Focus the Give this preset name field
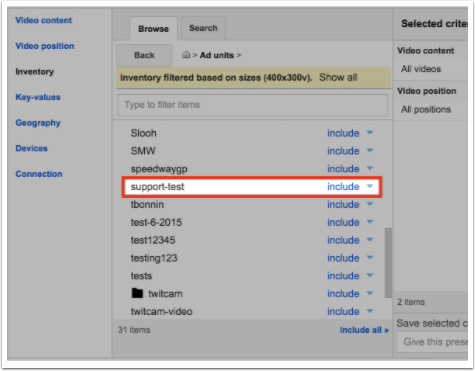The image size is (475, 371). (x=432, y=342)
